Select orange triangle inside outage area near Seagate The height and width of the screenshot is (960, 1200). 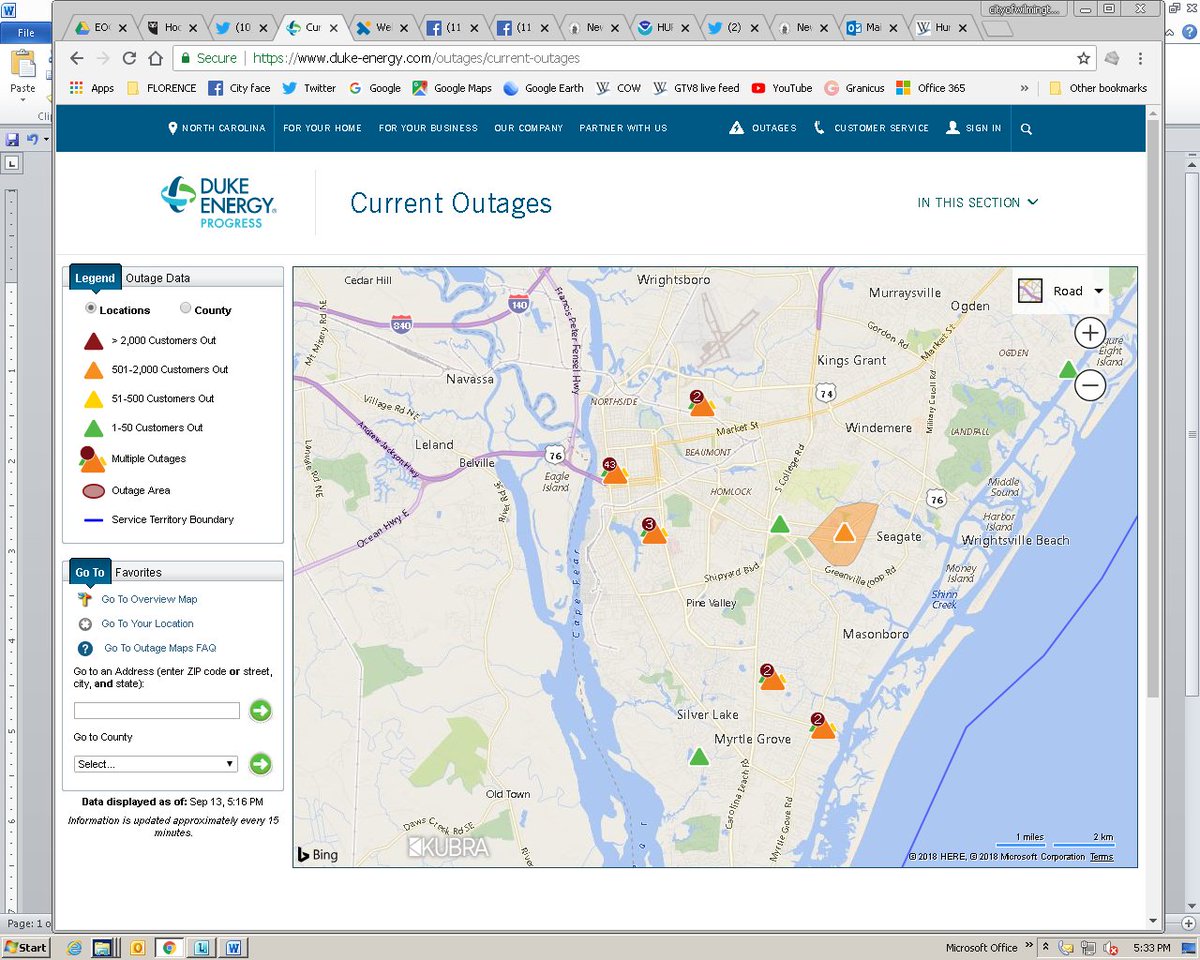click(x=845, y=532)
